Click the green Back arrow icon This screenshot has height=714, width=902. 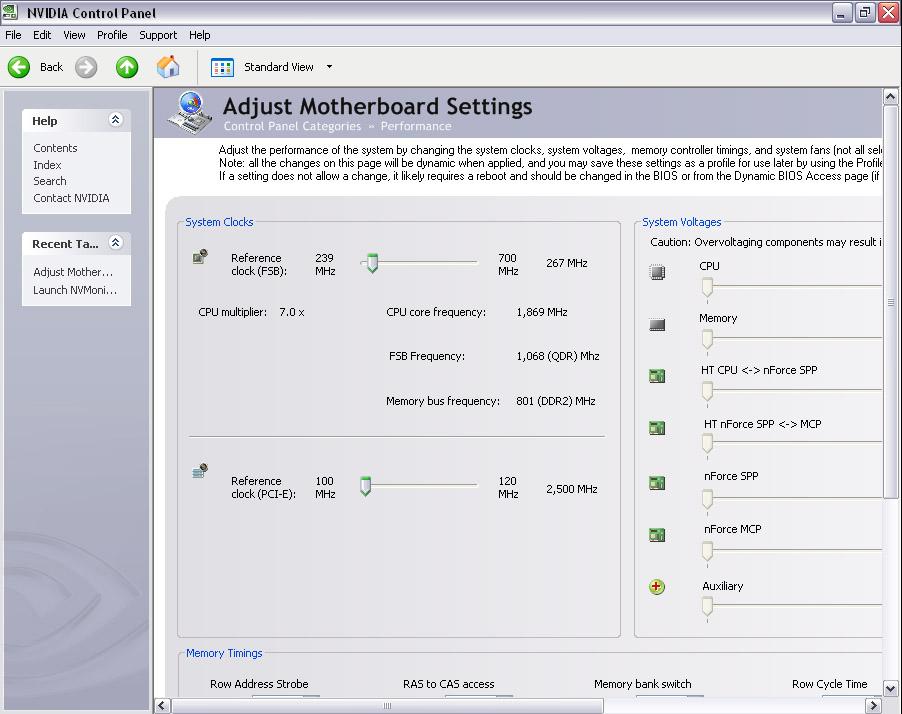point(19,67)
